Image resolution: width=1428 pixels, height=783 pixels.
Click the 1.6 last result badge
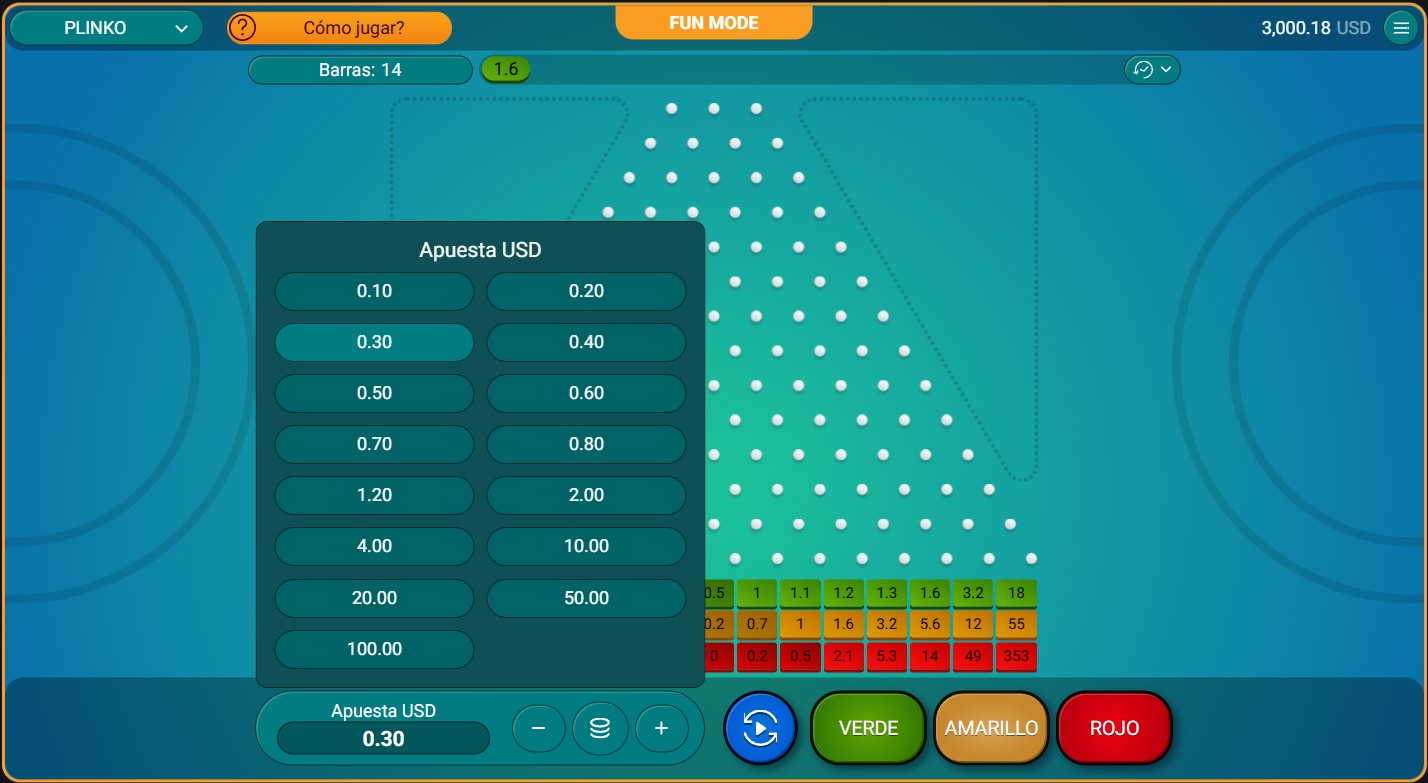point(506,69)
